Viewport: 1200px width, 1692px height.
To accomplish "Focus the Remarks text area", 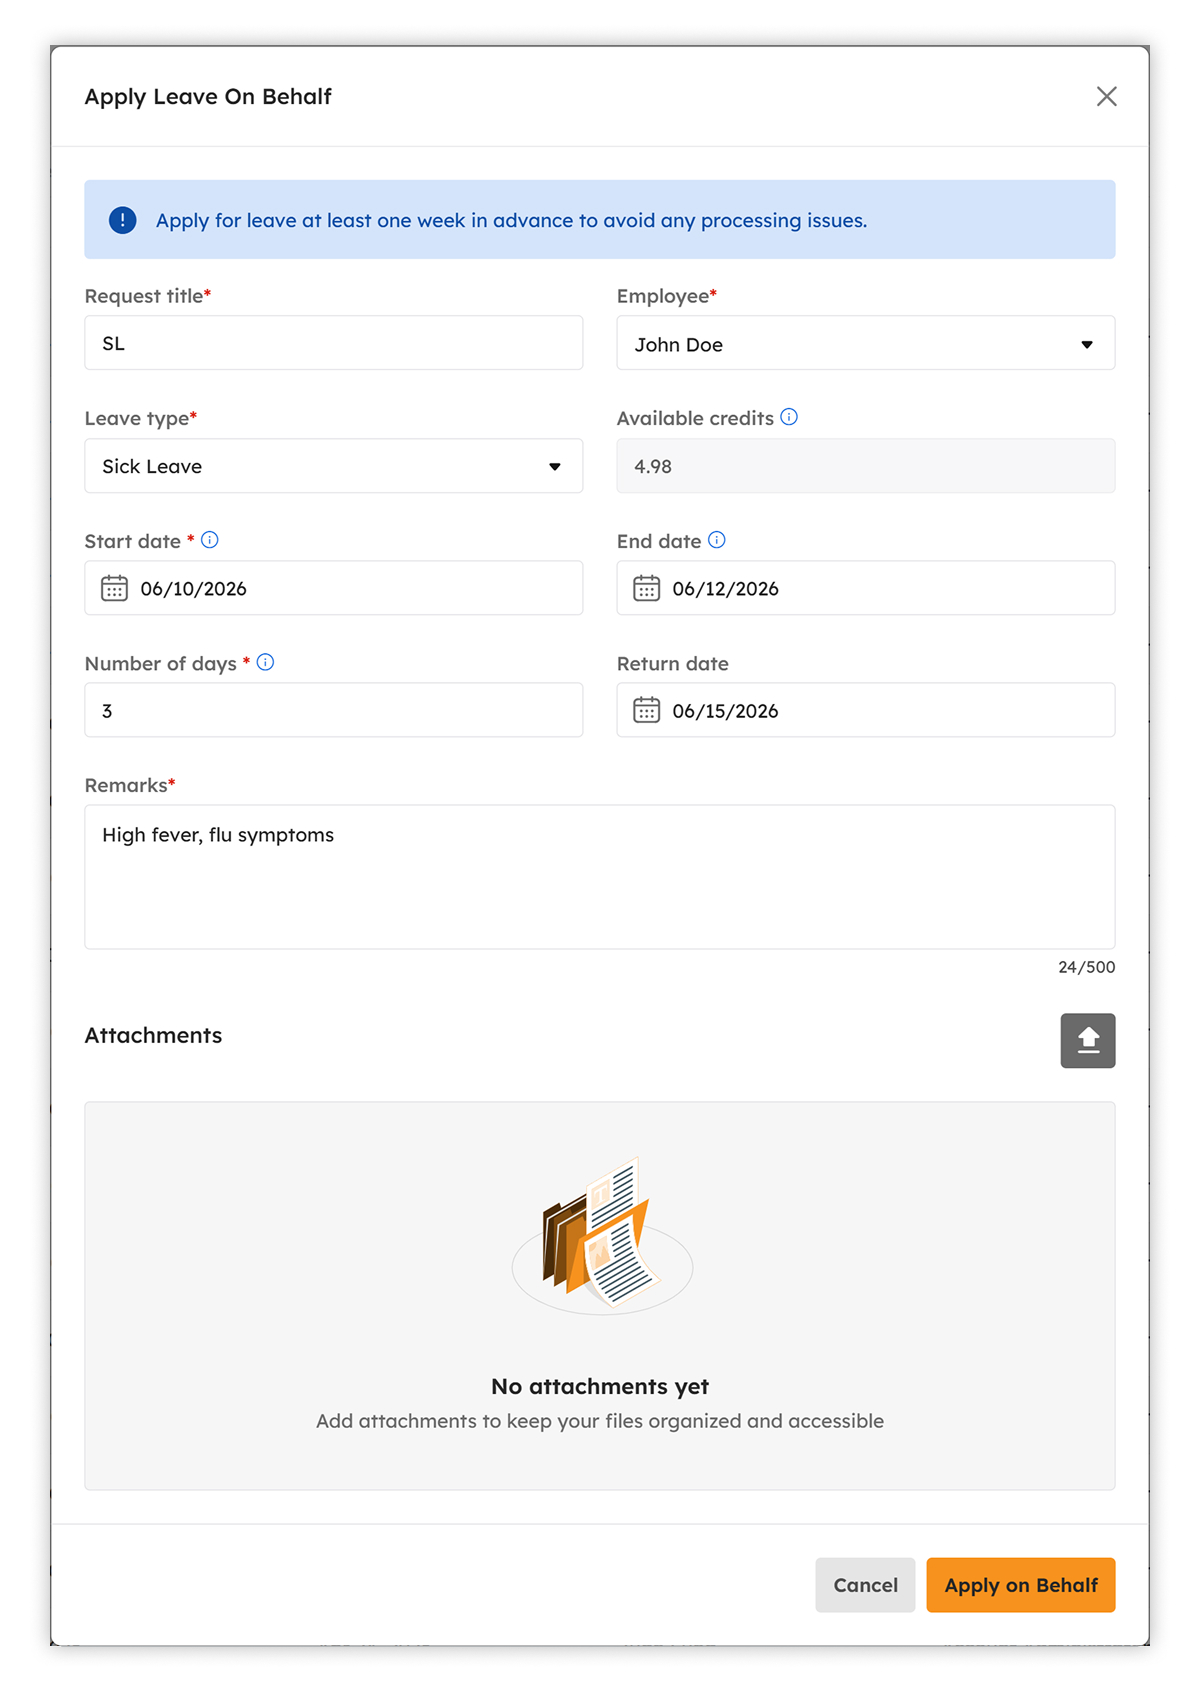I will 600,877.
